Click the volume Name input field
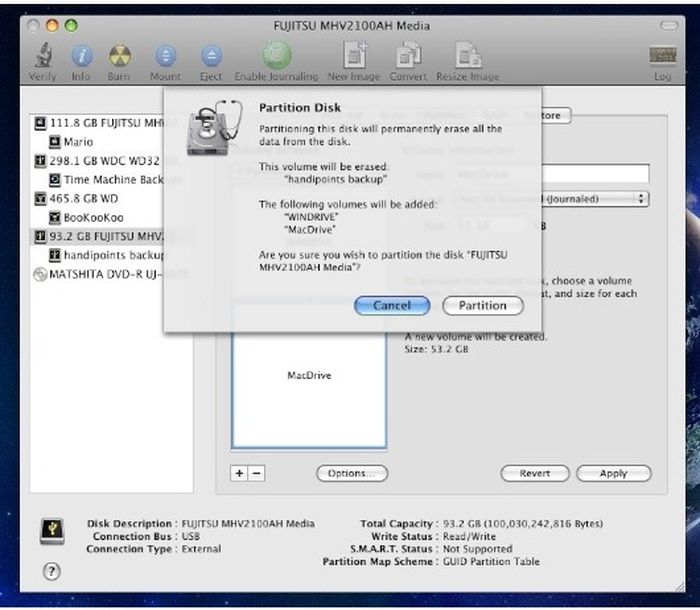700x610 pixels. 595,173
